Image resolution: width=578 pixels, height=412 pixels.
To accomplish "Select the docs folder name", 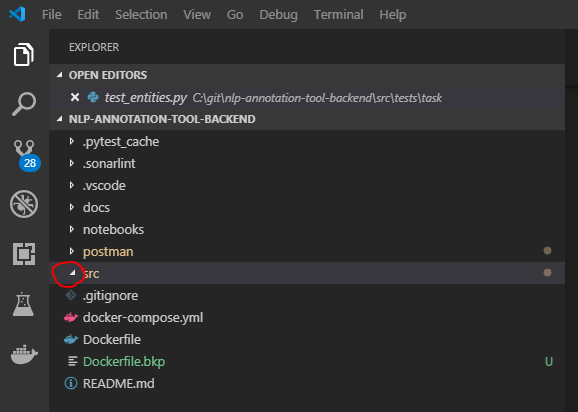I will [96, 207].
